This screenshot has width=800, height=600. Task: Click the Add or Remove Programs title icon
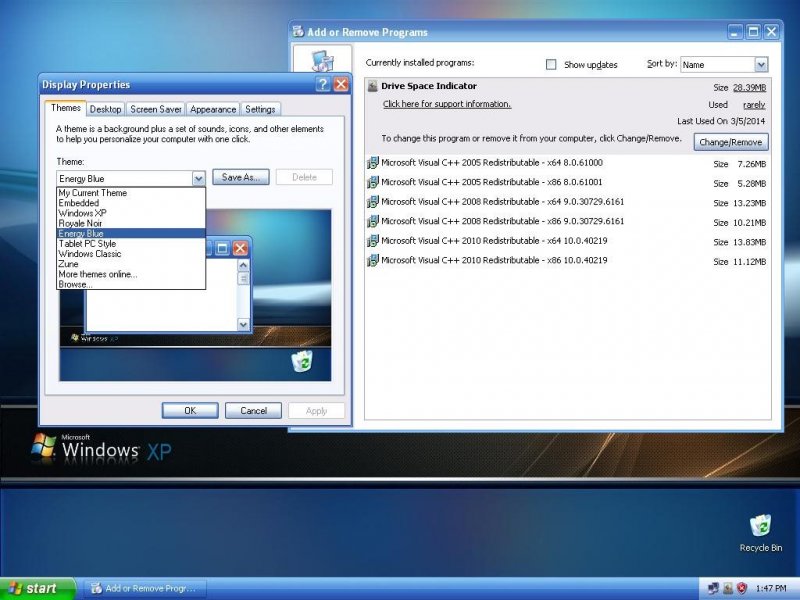(x=298, y=32)
